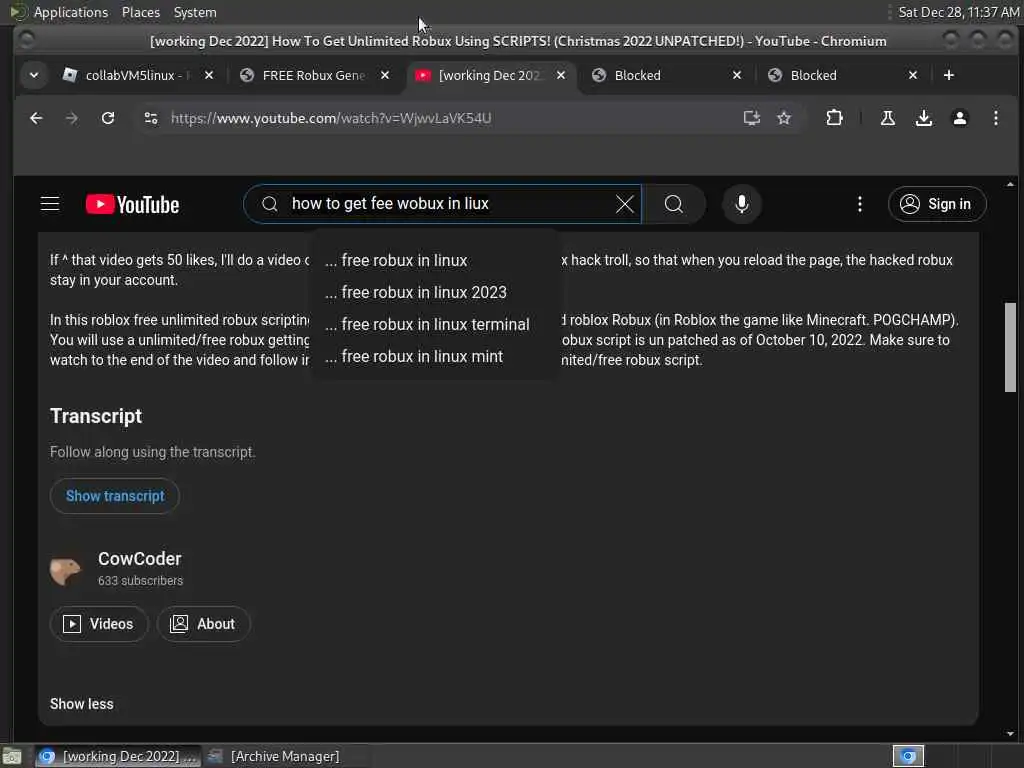
Task: Click the forward navigation arrow
Action: (x=72, y=118)
